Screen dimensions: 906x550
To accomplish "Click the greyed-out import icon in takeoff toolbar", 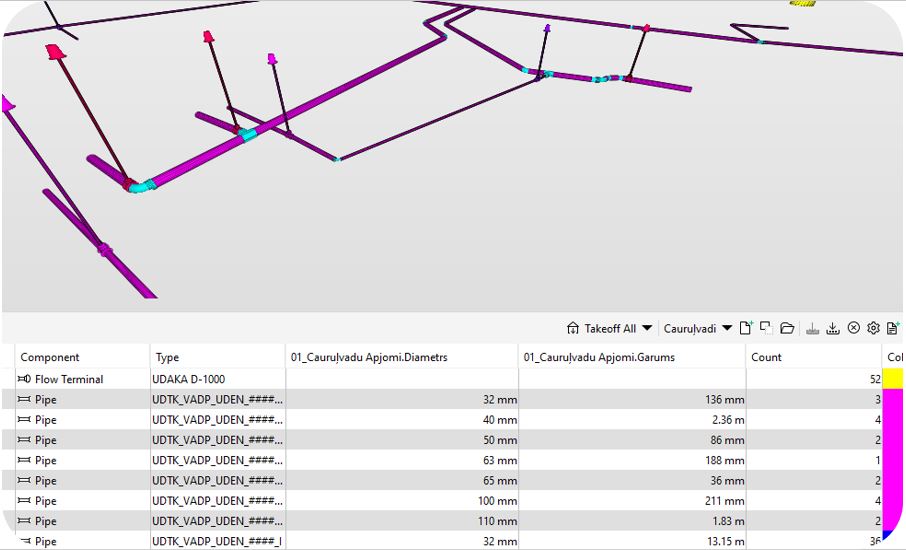I will [813, 328].
